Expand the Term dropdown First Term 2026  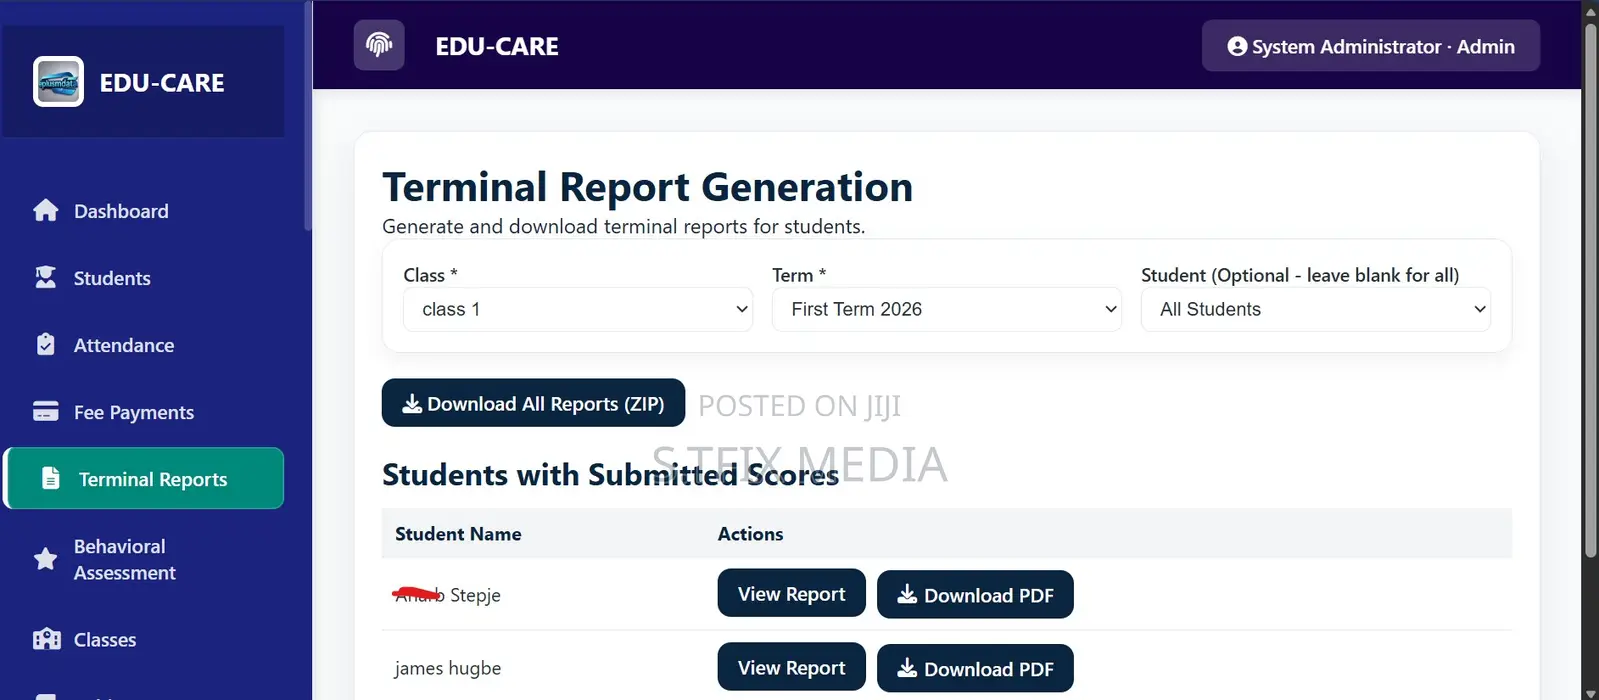947,309
